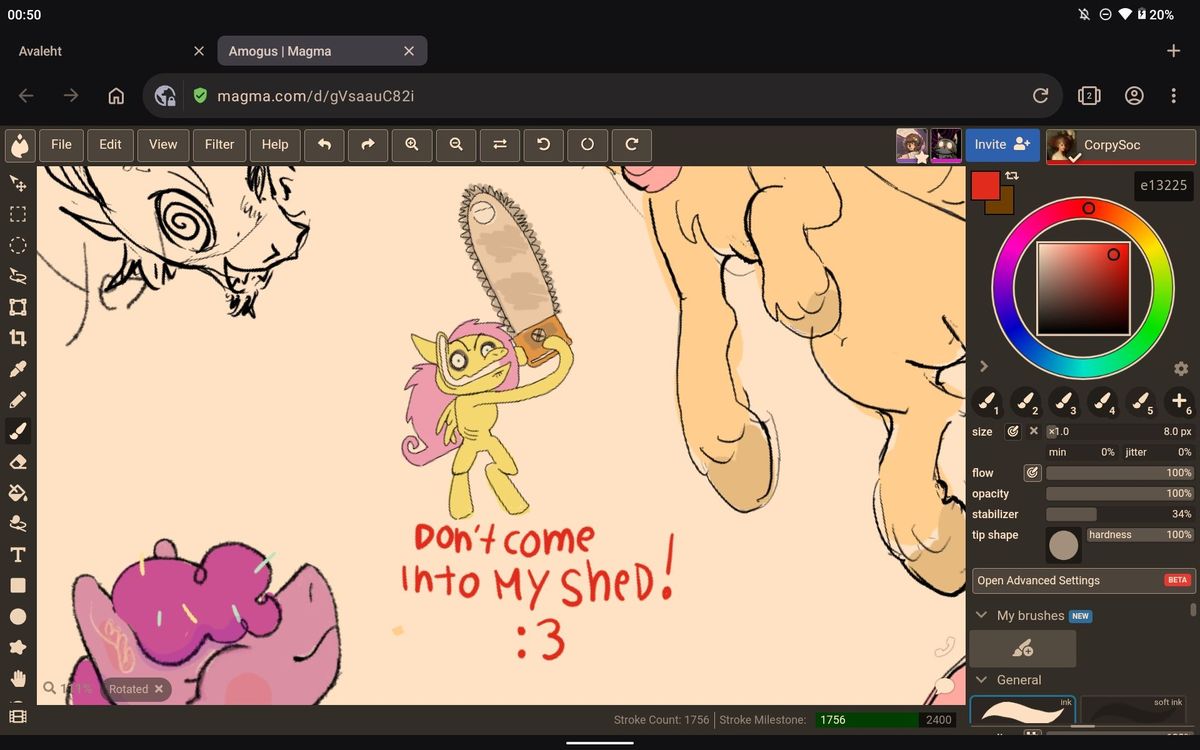The image size is (1200, 750).
Task: Select the Eraser tool
Action: (x=17, y=462)
